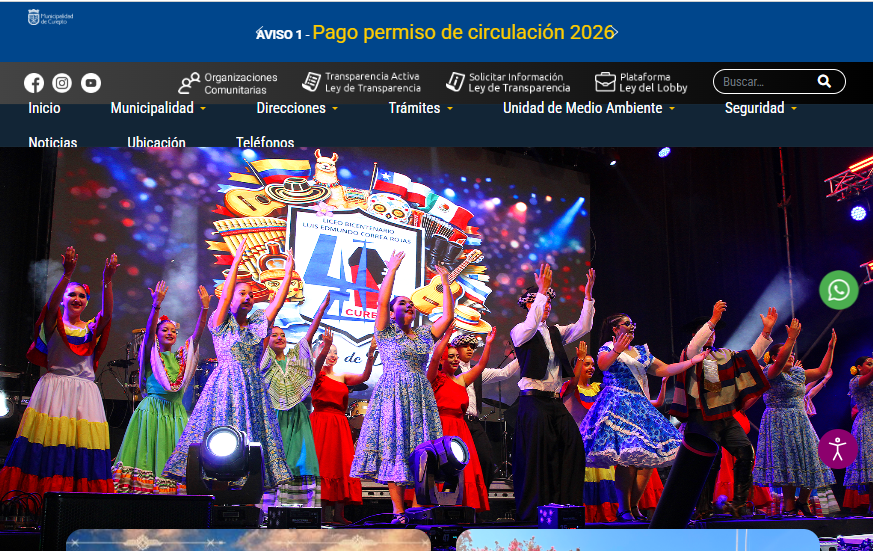Click the Organizaciones Comunitarias people icon
The height and width of the screenshot is (551, 873).
[x=189, y=83]
